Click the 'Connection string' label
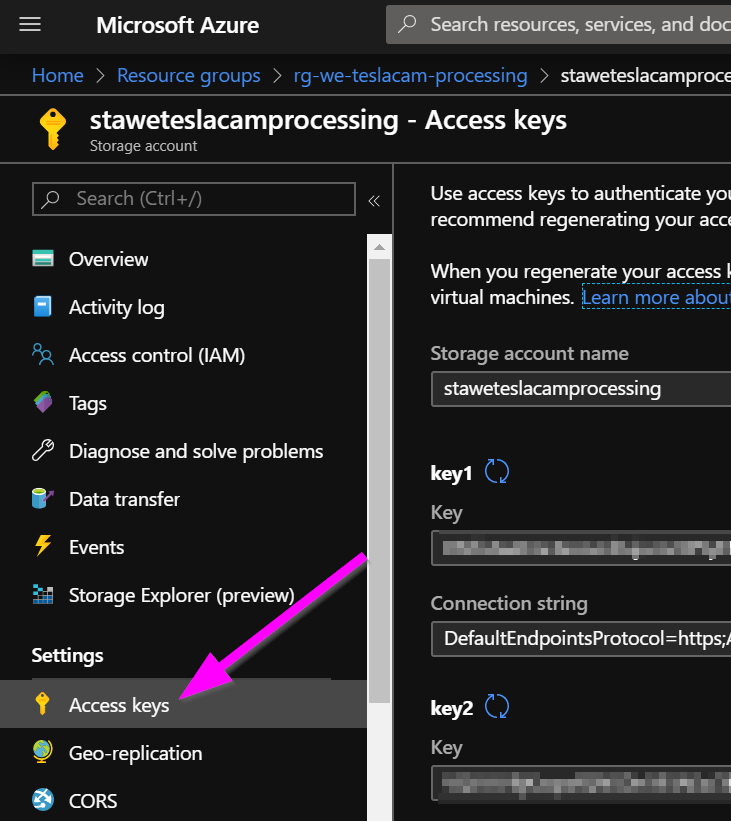 click(x=509, y=604)
